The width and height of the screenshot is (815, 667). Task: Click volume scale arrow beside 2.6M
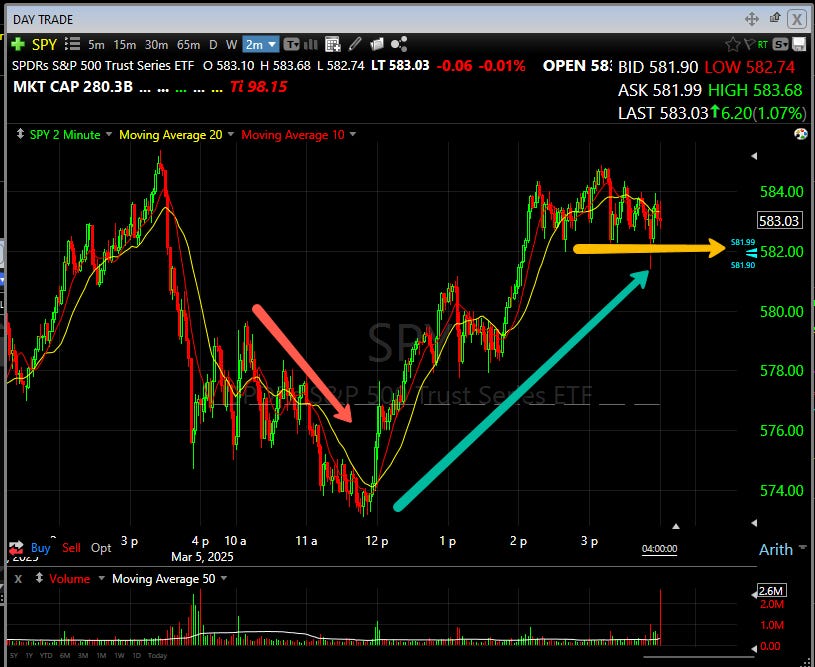click(754, 595)
